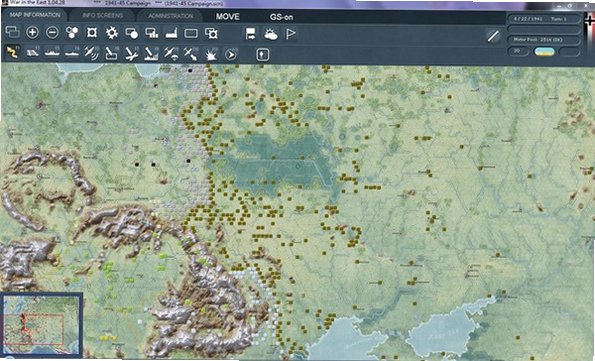Image resolution: width=595 pixels, height=361 pixels.
Task: Click the date and Turn 1 field
Action: 544,19
